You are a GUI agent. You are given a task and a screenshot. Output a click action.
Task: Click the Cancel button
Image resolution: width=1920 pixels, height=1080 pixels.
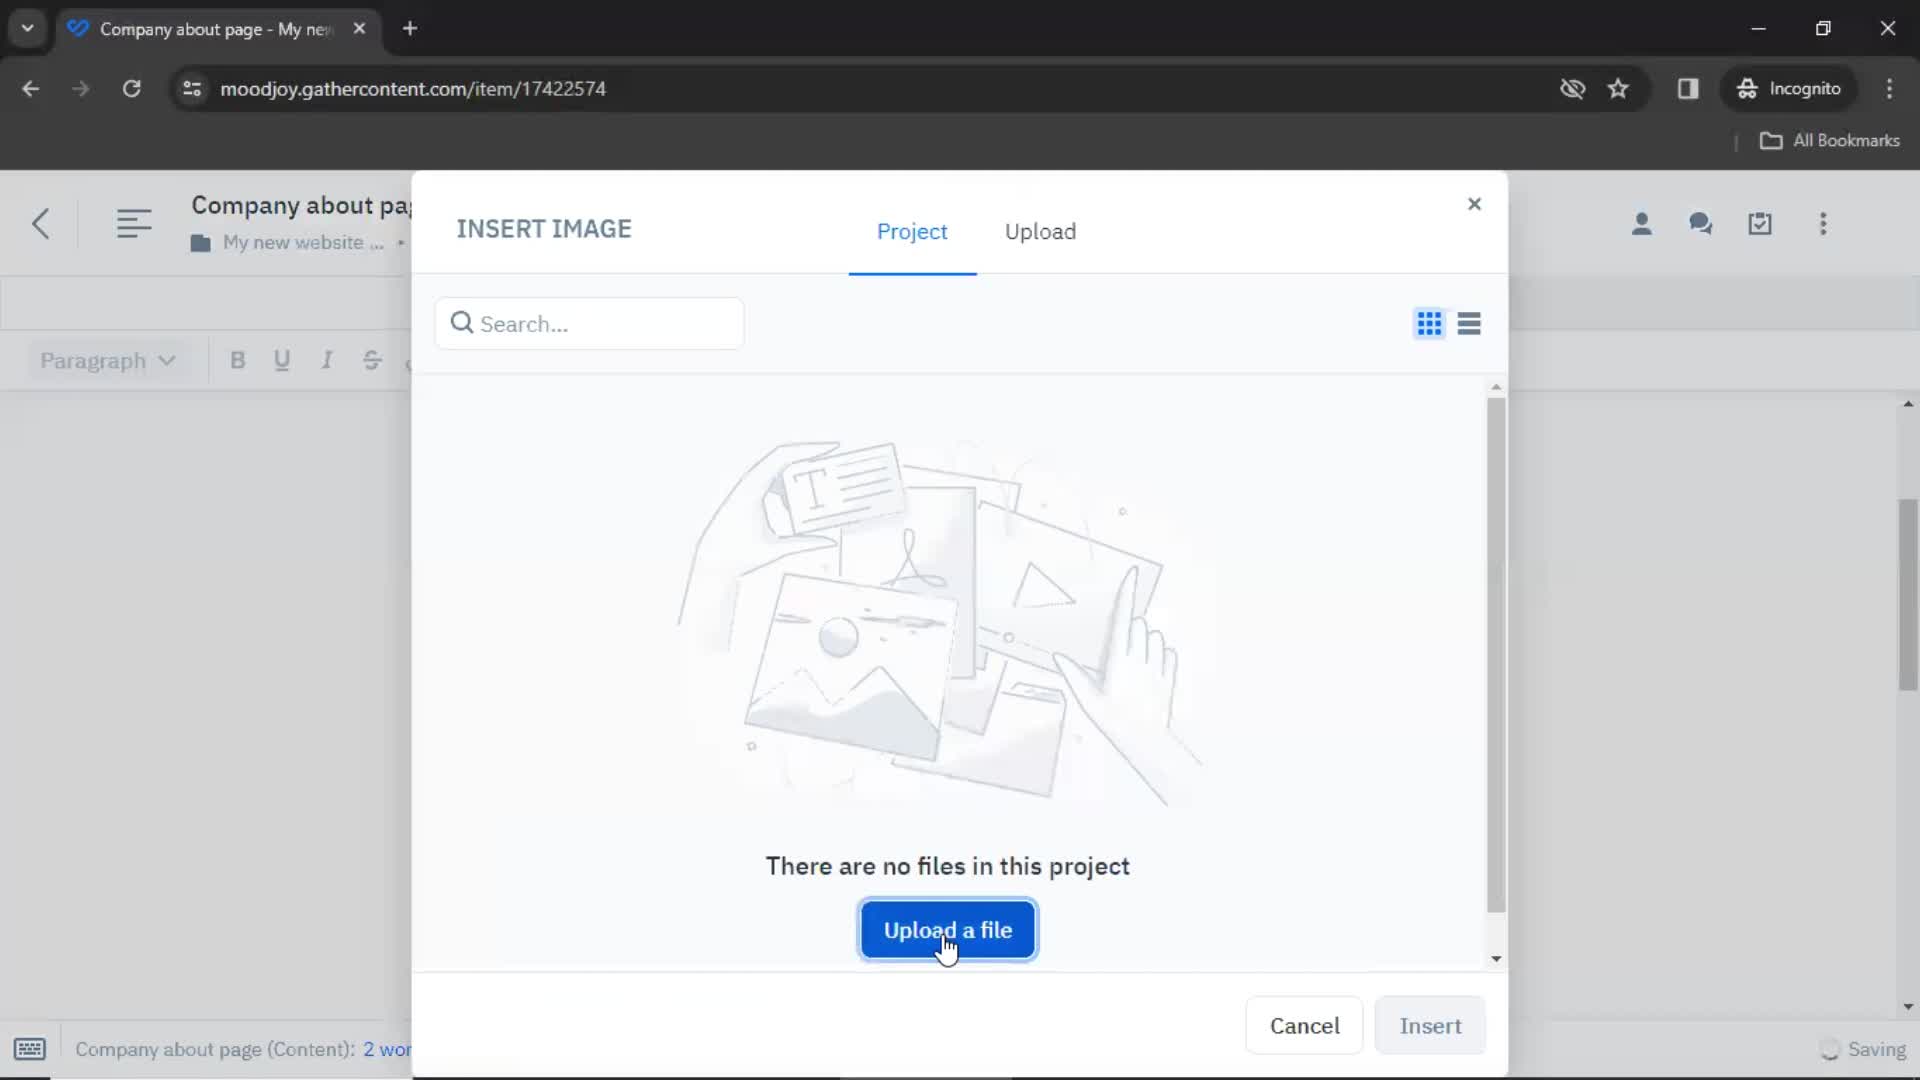[x=1304, y=1026]
